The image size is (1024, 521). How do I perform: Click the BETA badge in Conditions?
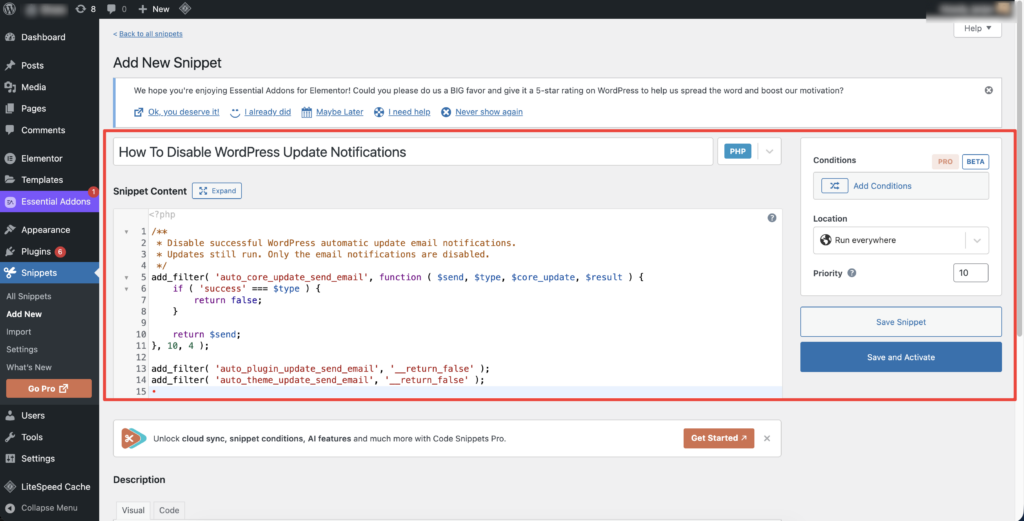point(976,161)
